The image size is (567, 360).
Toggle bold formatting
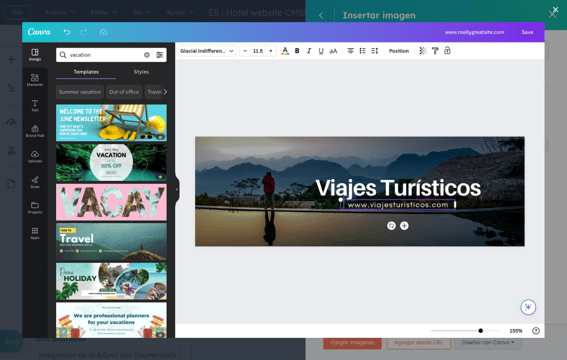pos(297,51)
